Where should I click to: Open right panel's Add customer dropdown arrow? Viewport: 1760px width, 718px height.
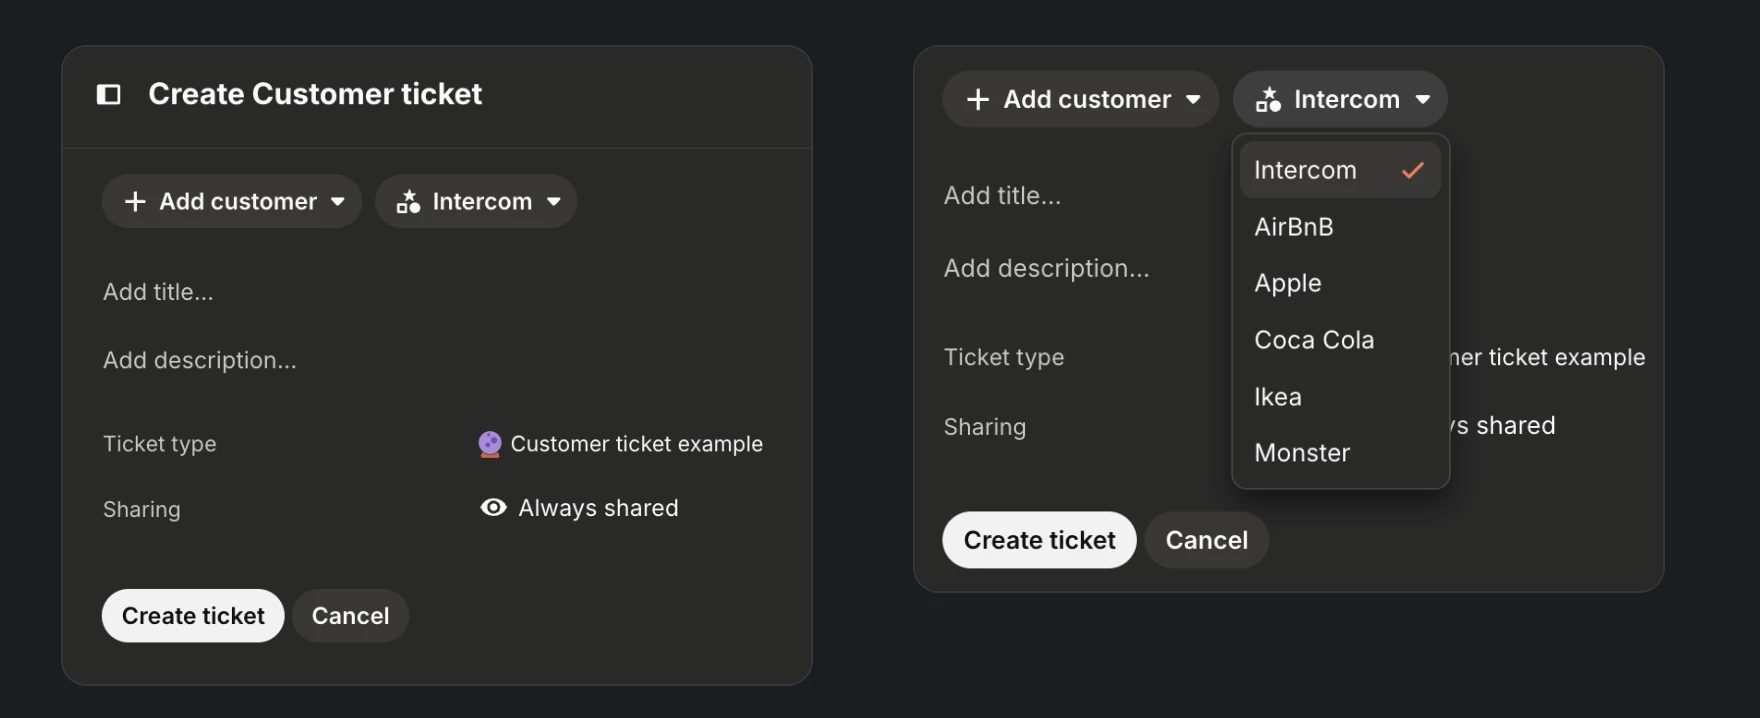(1193, 100)
